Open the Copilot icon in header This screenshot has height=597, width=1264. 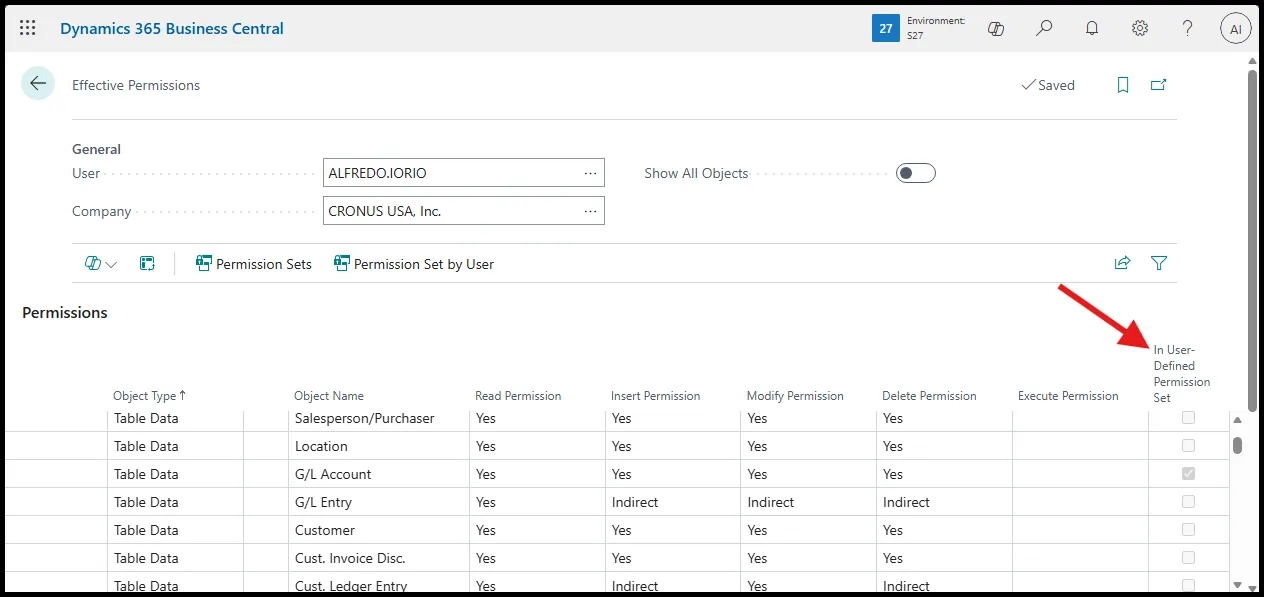tap(995, 28)
